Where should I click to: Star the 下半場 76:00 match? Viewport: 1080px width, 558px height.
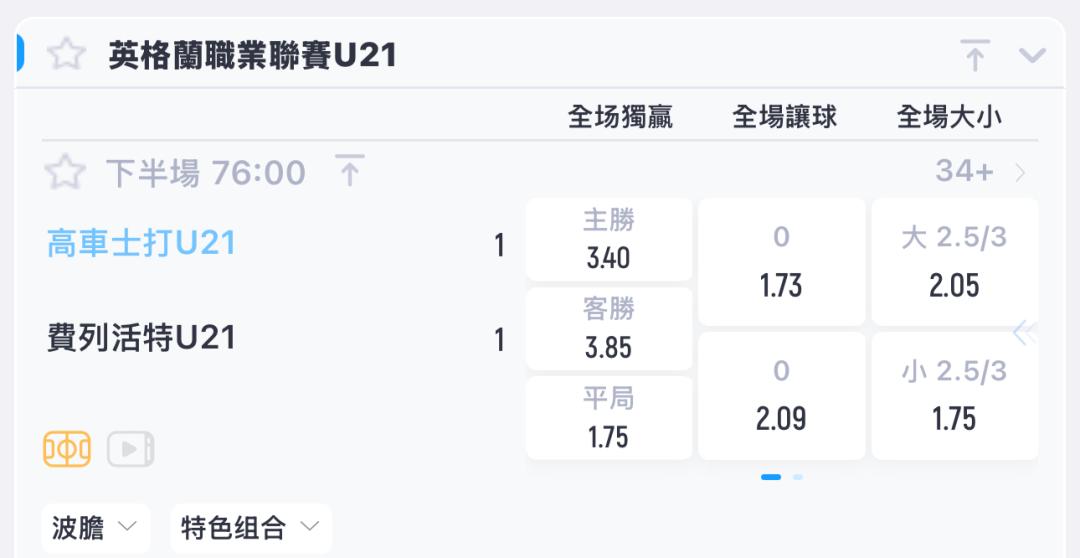point(65,172)
